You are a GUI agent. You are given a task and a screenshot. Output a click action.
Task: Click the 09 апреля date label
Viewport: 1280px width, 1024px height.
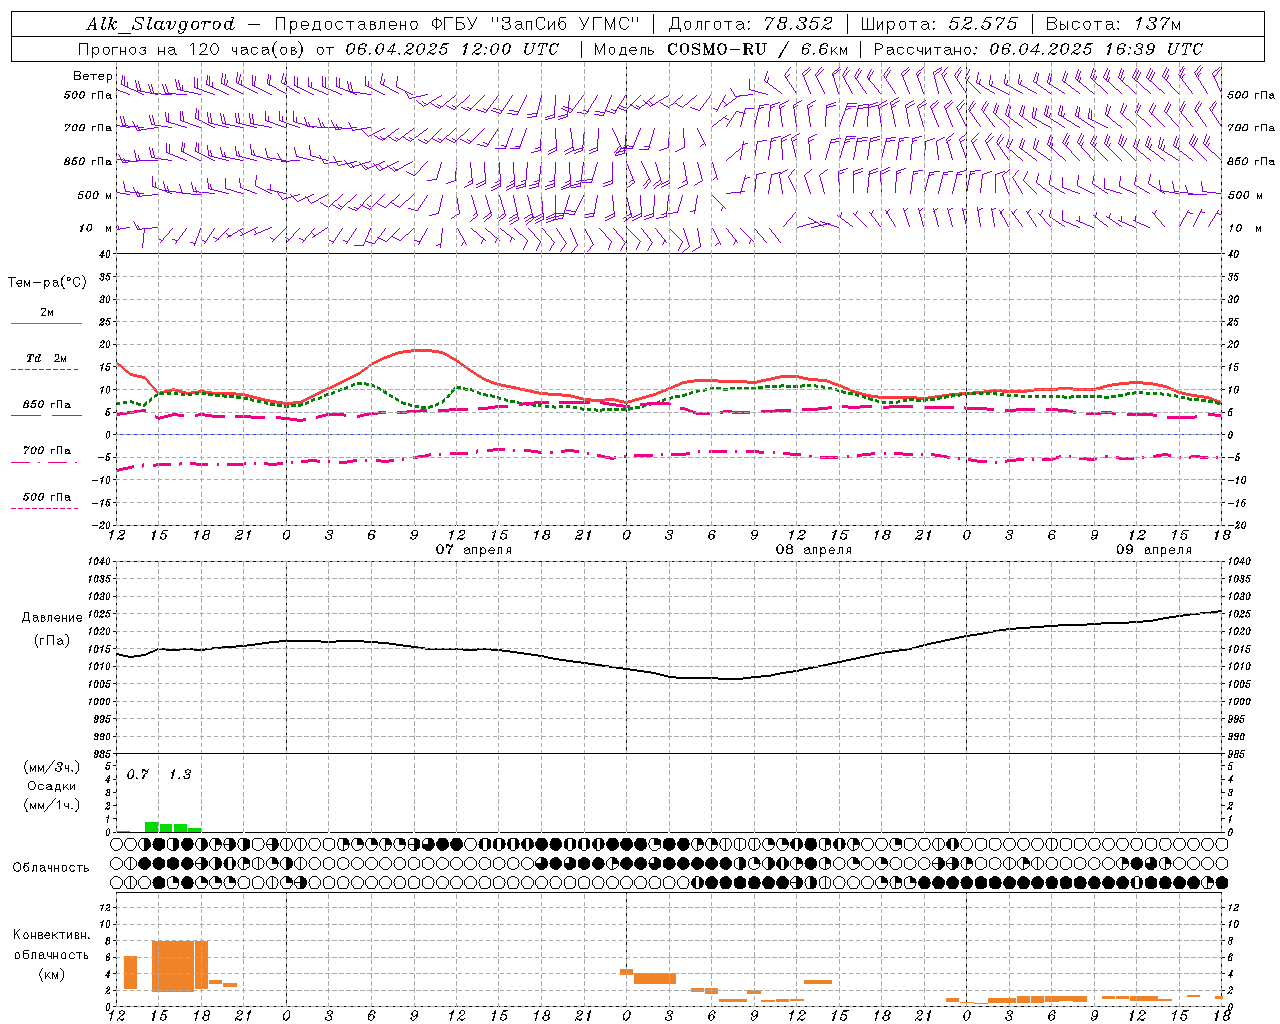click(1154, 550)
